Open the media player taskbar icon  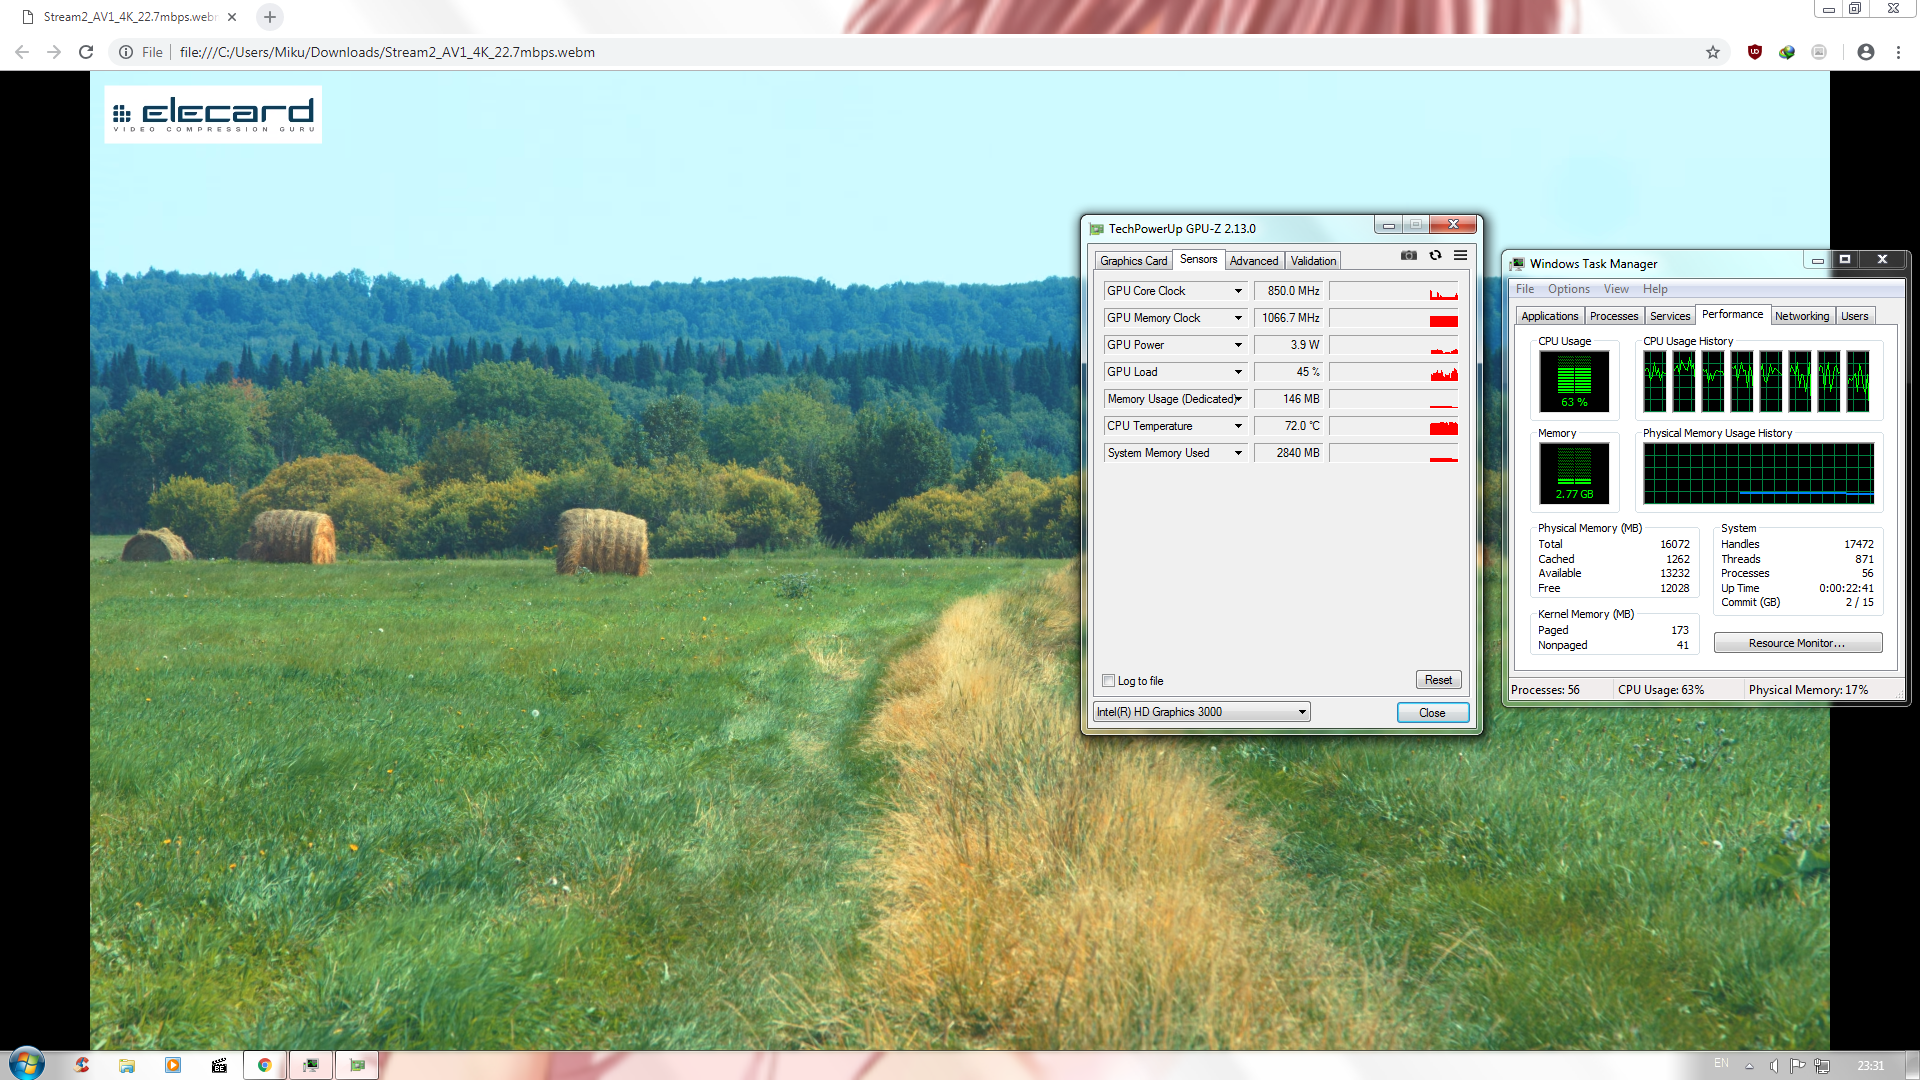173,1065
